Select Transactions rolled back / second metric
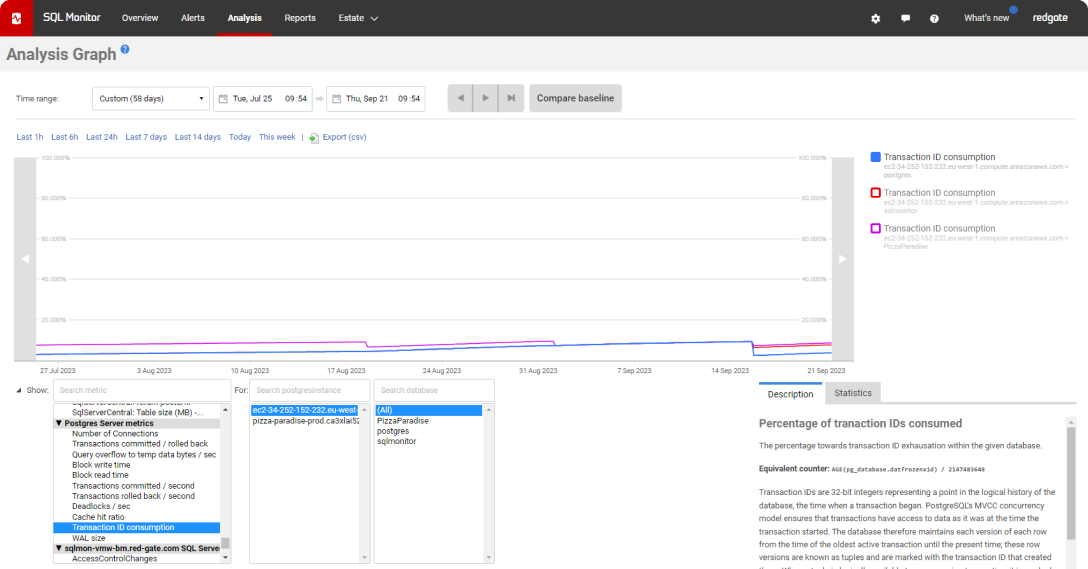 (x=133, y=496)
